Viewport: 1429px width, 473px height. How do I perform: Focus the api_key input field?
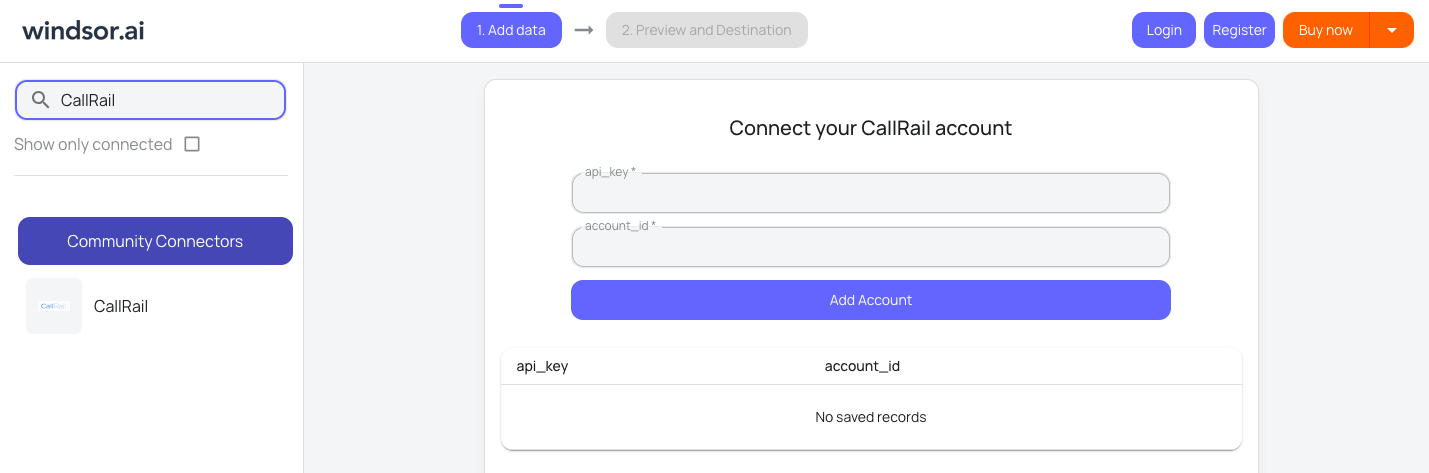[x=870, y=194]
